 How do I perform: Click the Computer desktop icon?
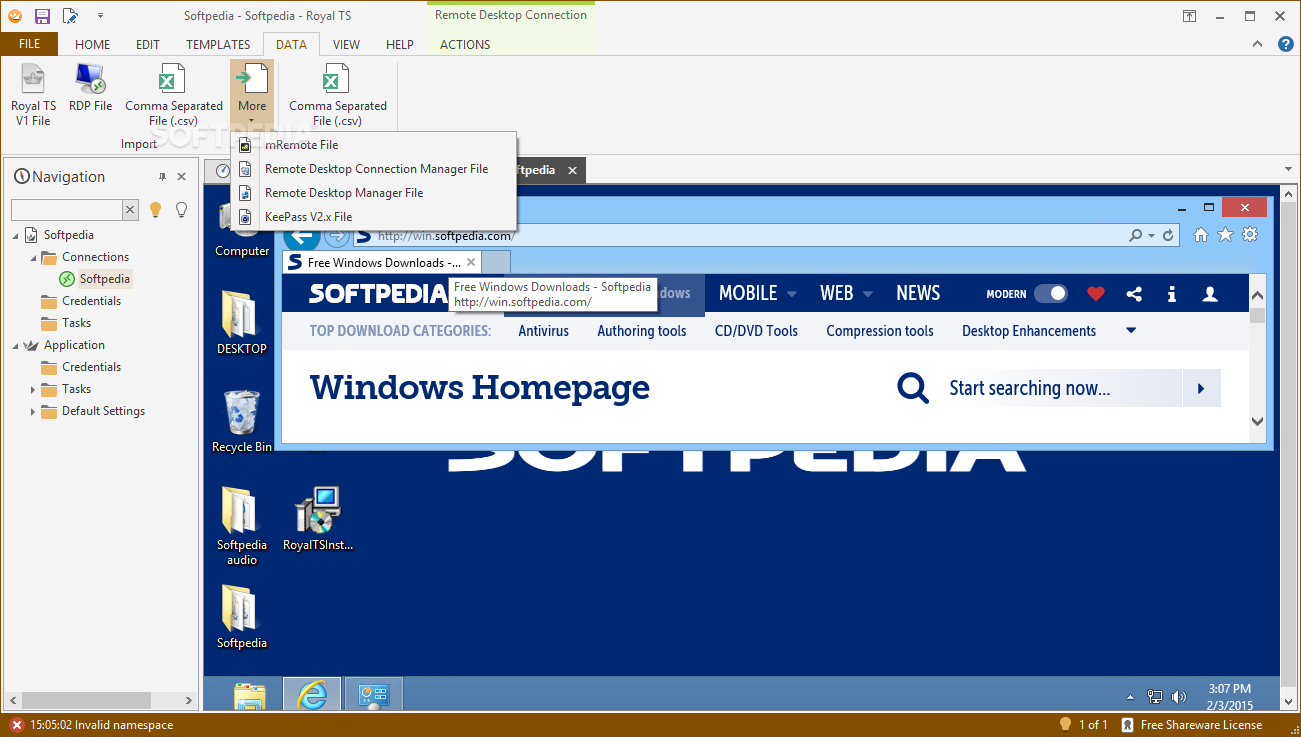(x=242, y=230)
